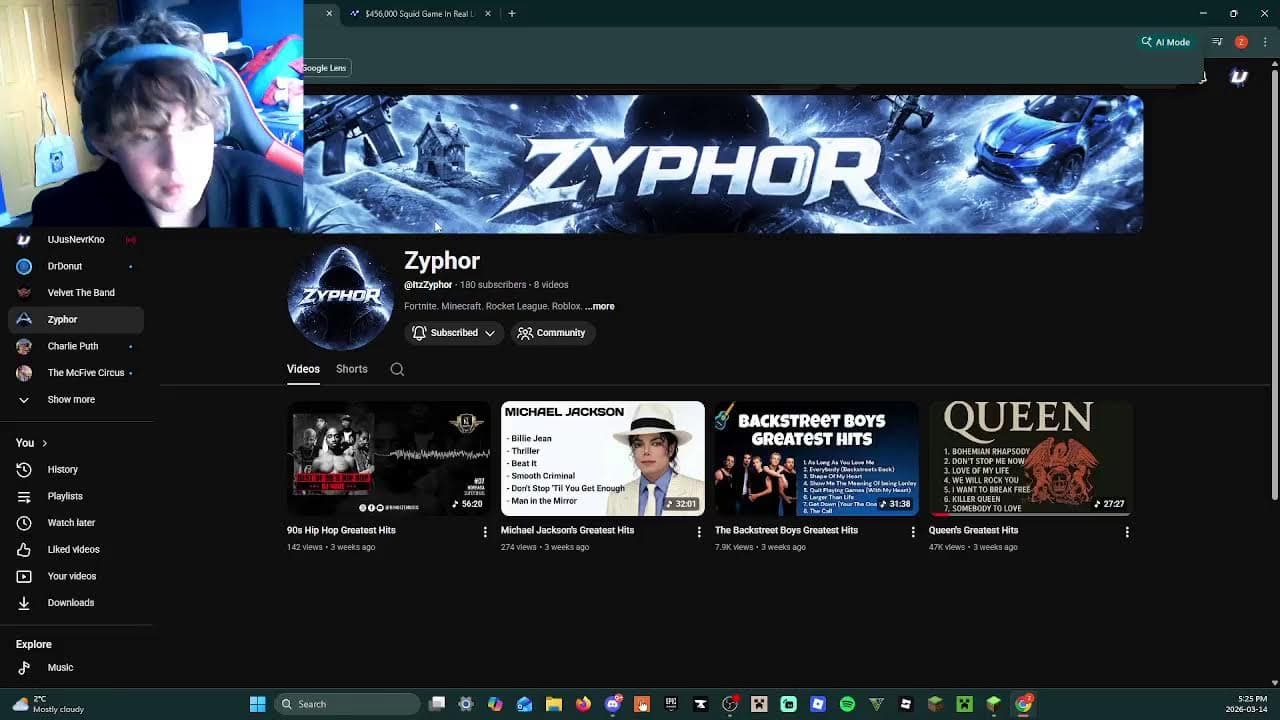Close the Squid Game tab
Image resolution: width=1280 pixels, height=720 pixels.
(488, 14)
